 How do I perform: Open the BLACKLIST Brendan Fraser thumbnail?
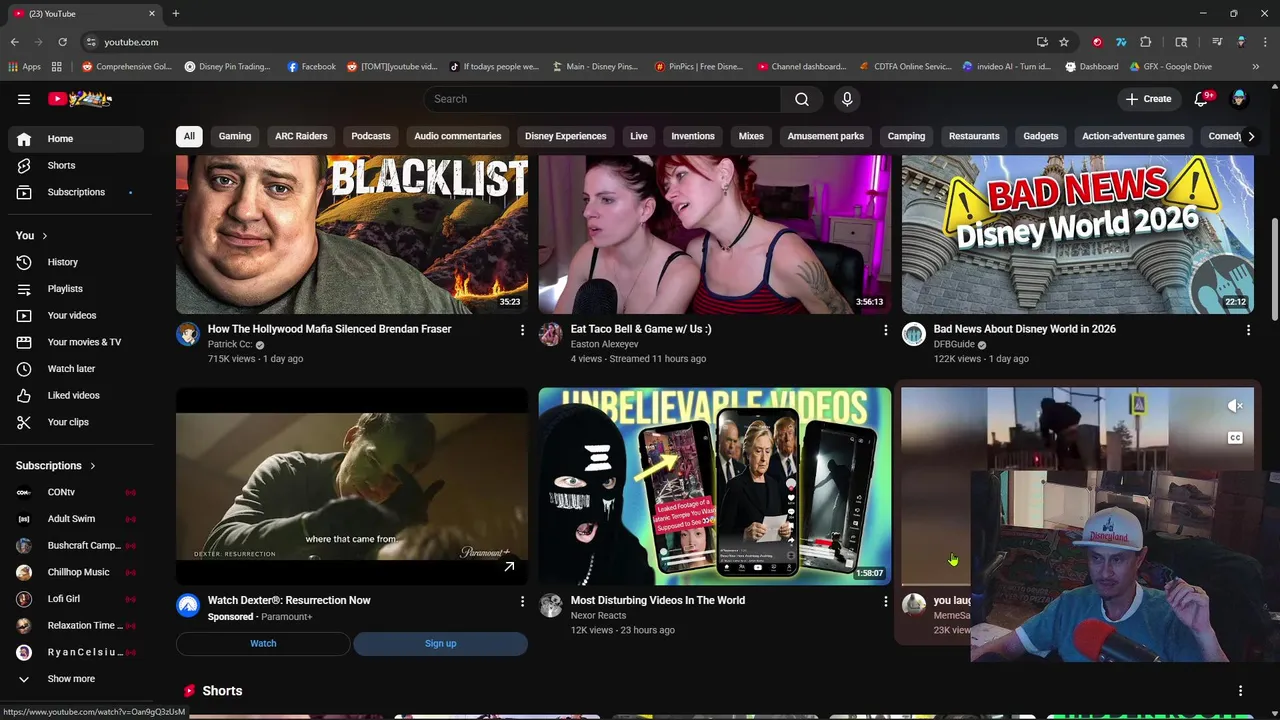tap(352, 235)
